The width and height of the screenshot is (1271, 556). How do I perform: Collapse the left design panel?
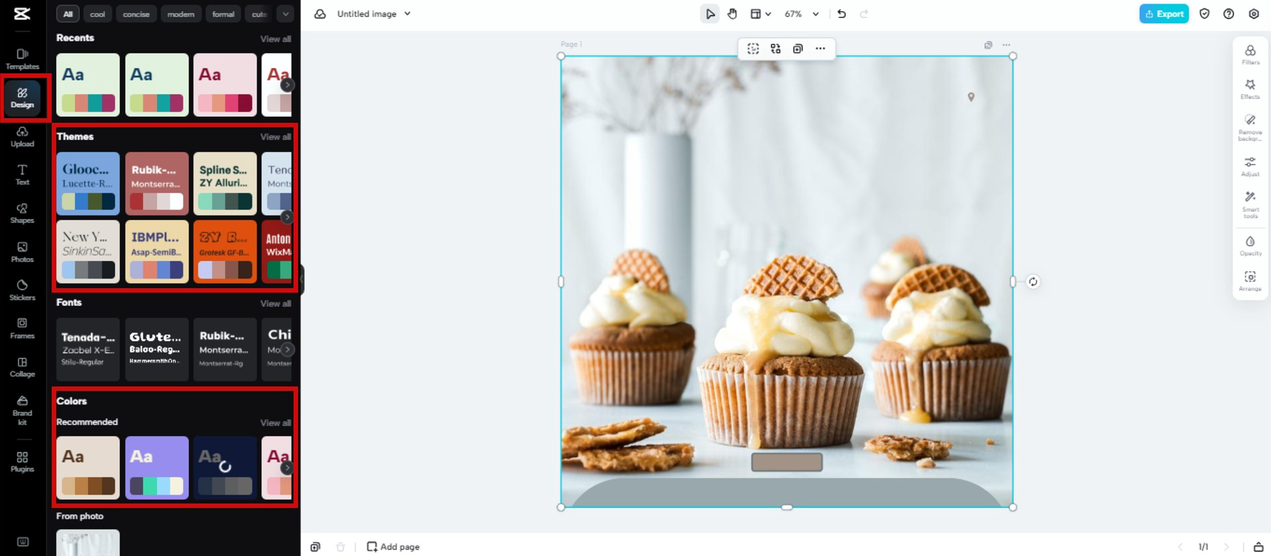tap(300, 280)
